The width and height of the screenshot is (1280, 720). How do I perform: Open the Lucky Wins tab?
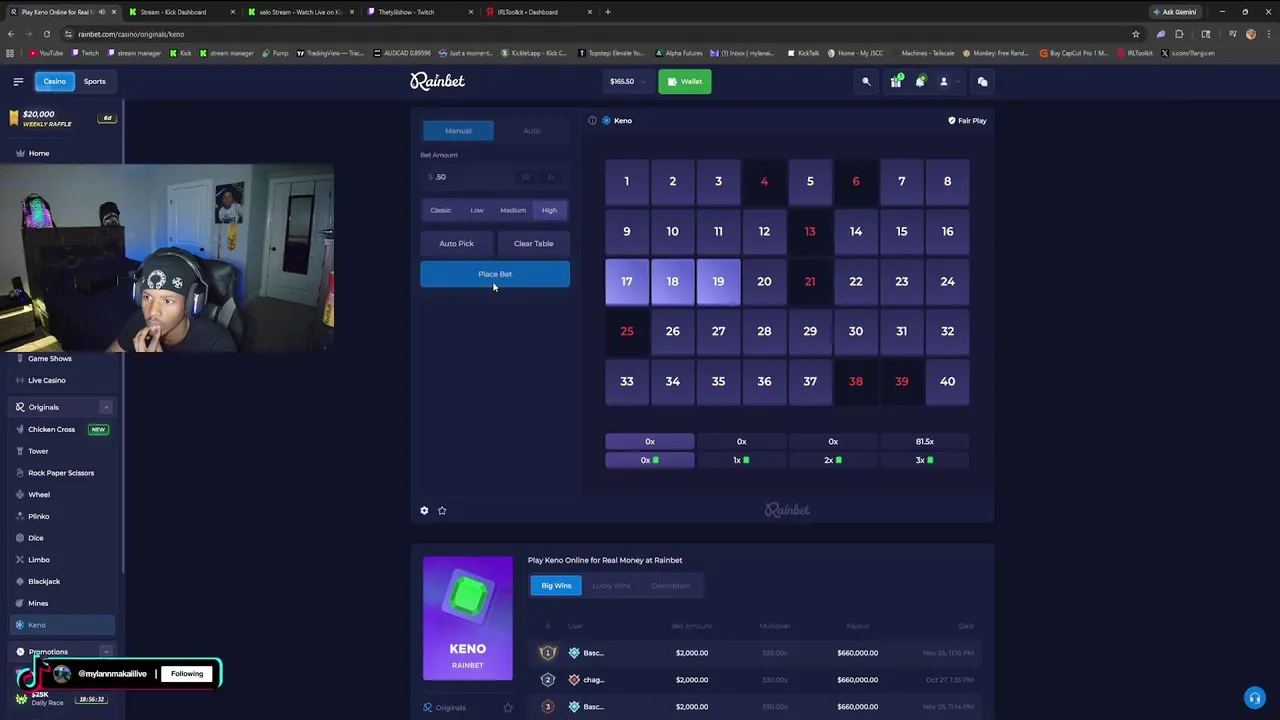click(611, 586)
